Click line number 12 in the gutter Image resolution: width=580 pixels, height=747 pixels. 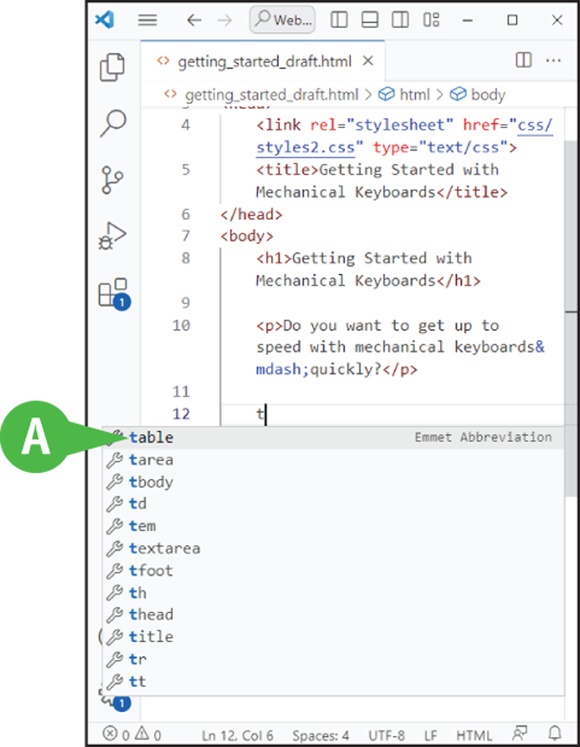click(x=181, y=414)
